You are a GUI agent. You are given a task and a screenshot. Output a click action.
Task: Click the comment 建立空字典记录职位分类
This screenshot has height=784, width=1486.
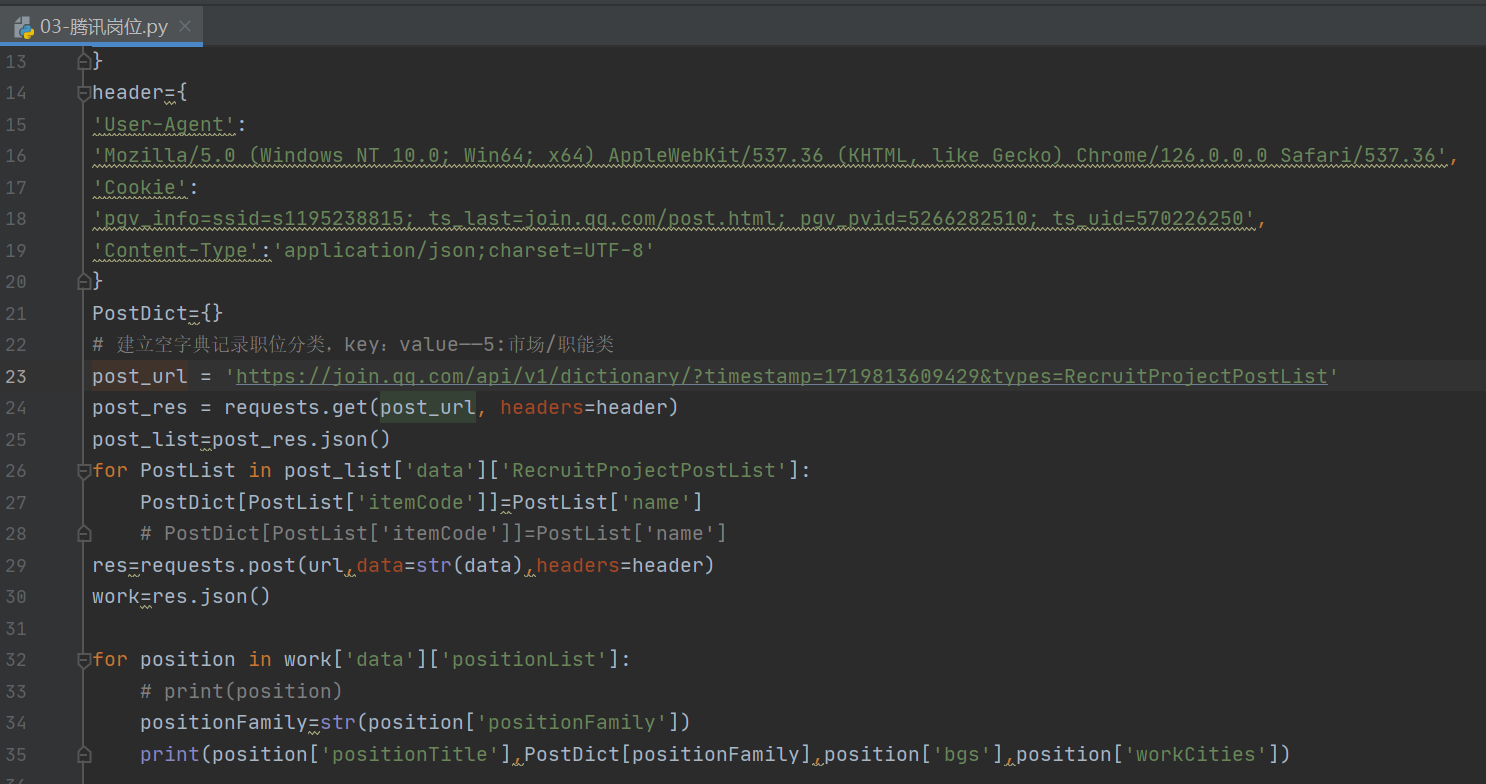[x=352, y=345]
